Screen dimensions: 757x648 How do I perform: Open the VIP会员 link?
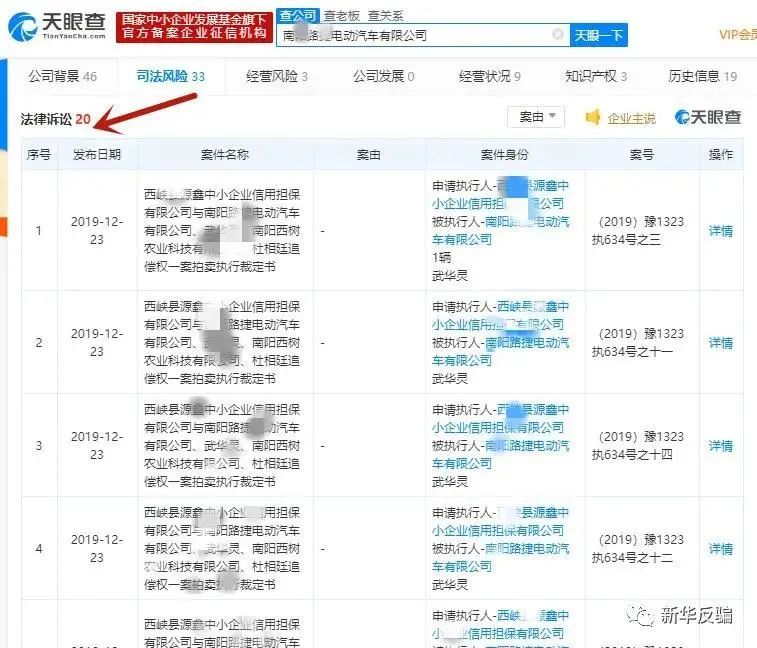coord(737,34)
